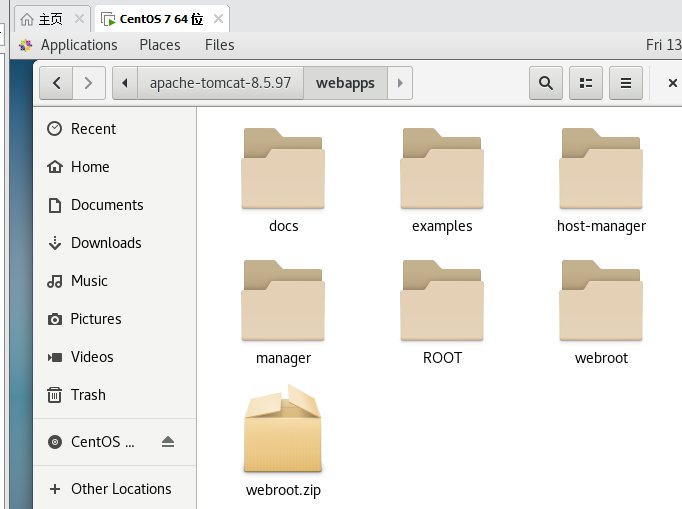The width and height of the screenshot is (682, 509).
Task: Open the Applications menu
Action: [79, 45]
